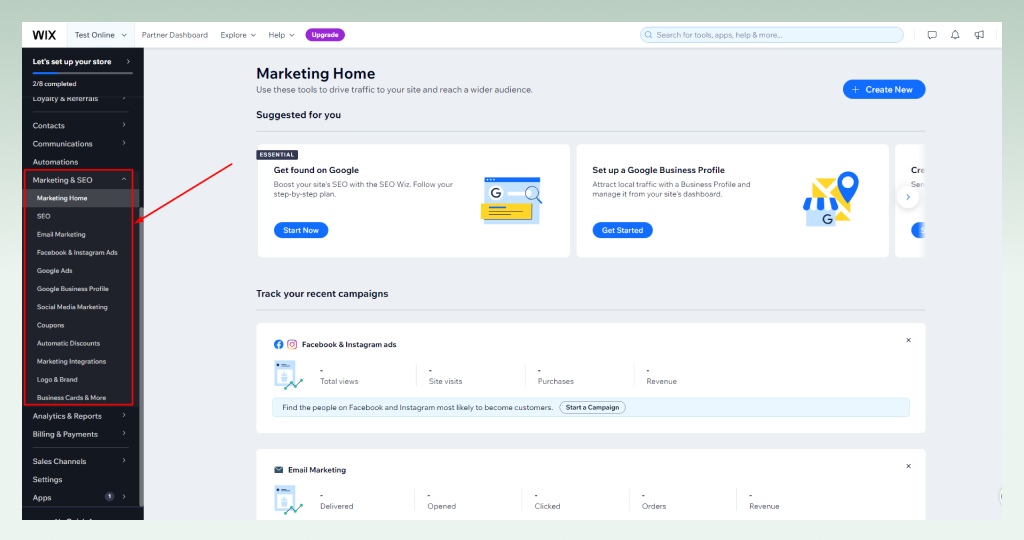Expand the Contacts sidebar section

pos(79,125)
